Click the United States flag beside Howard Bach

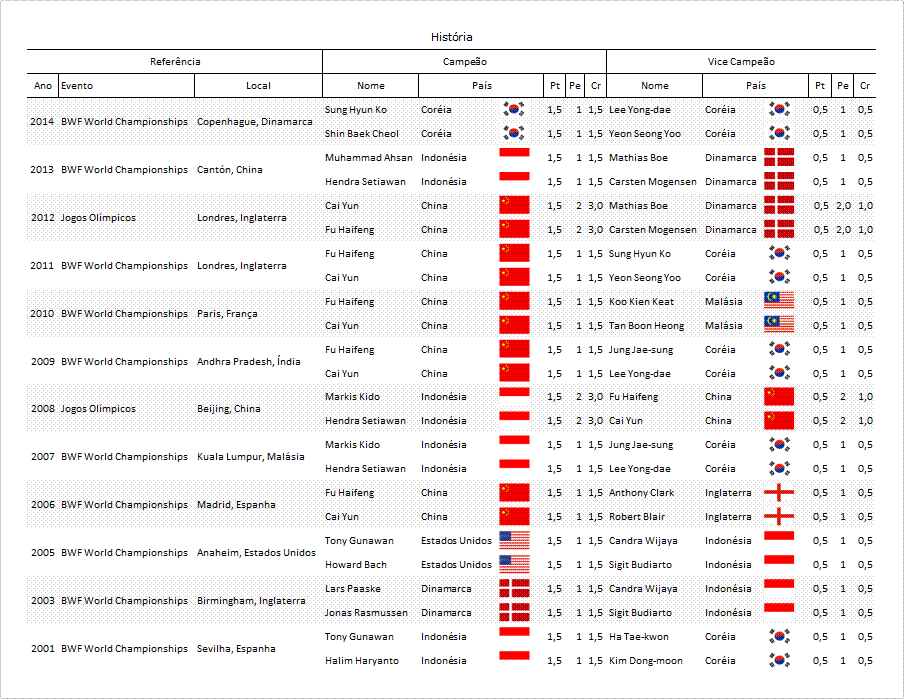514,563
